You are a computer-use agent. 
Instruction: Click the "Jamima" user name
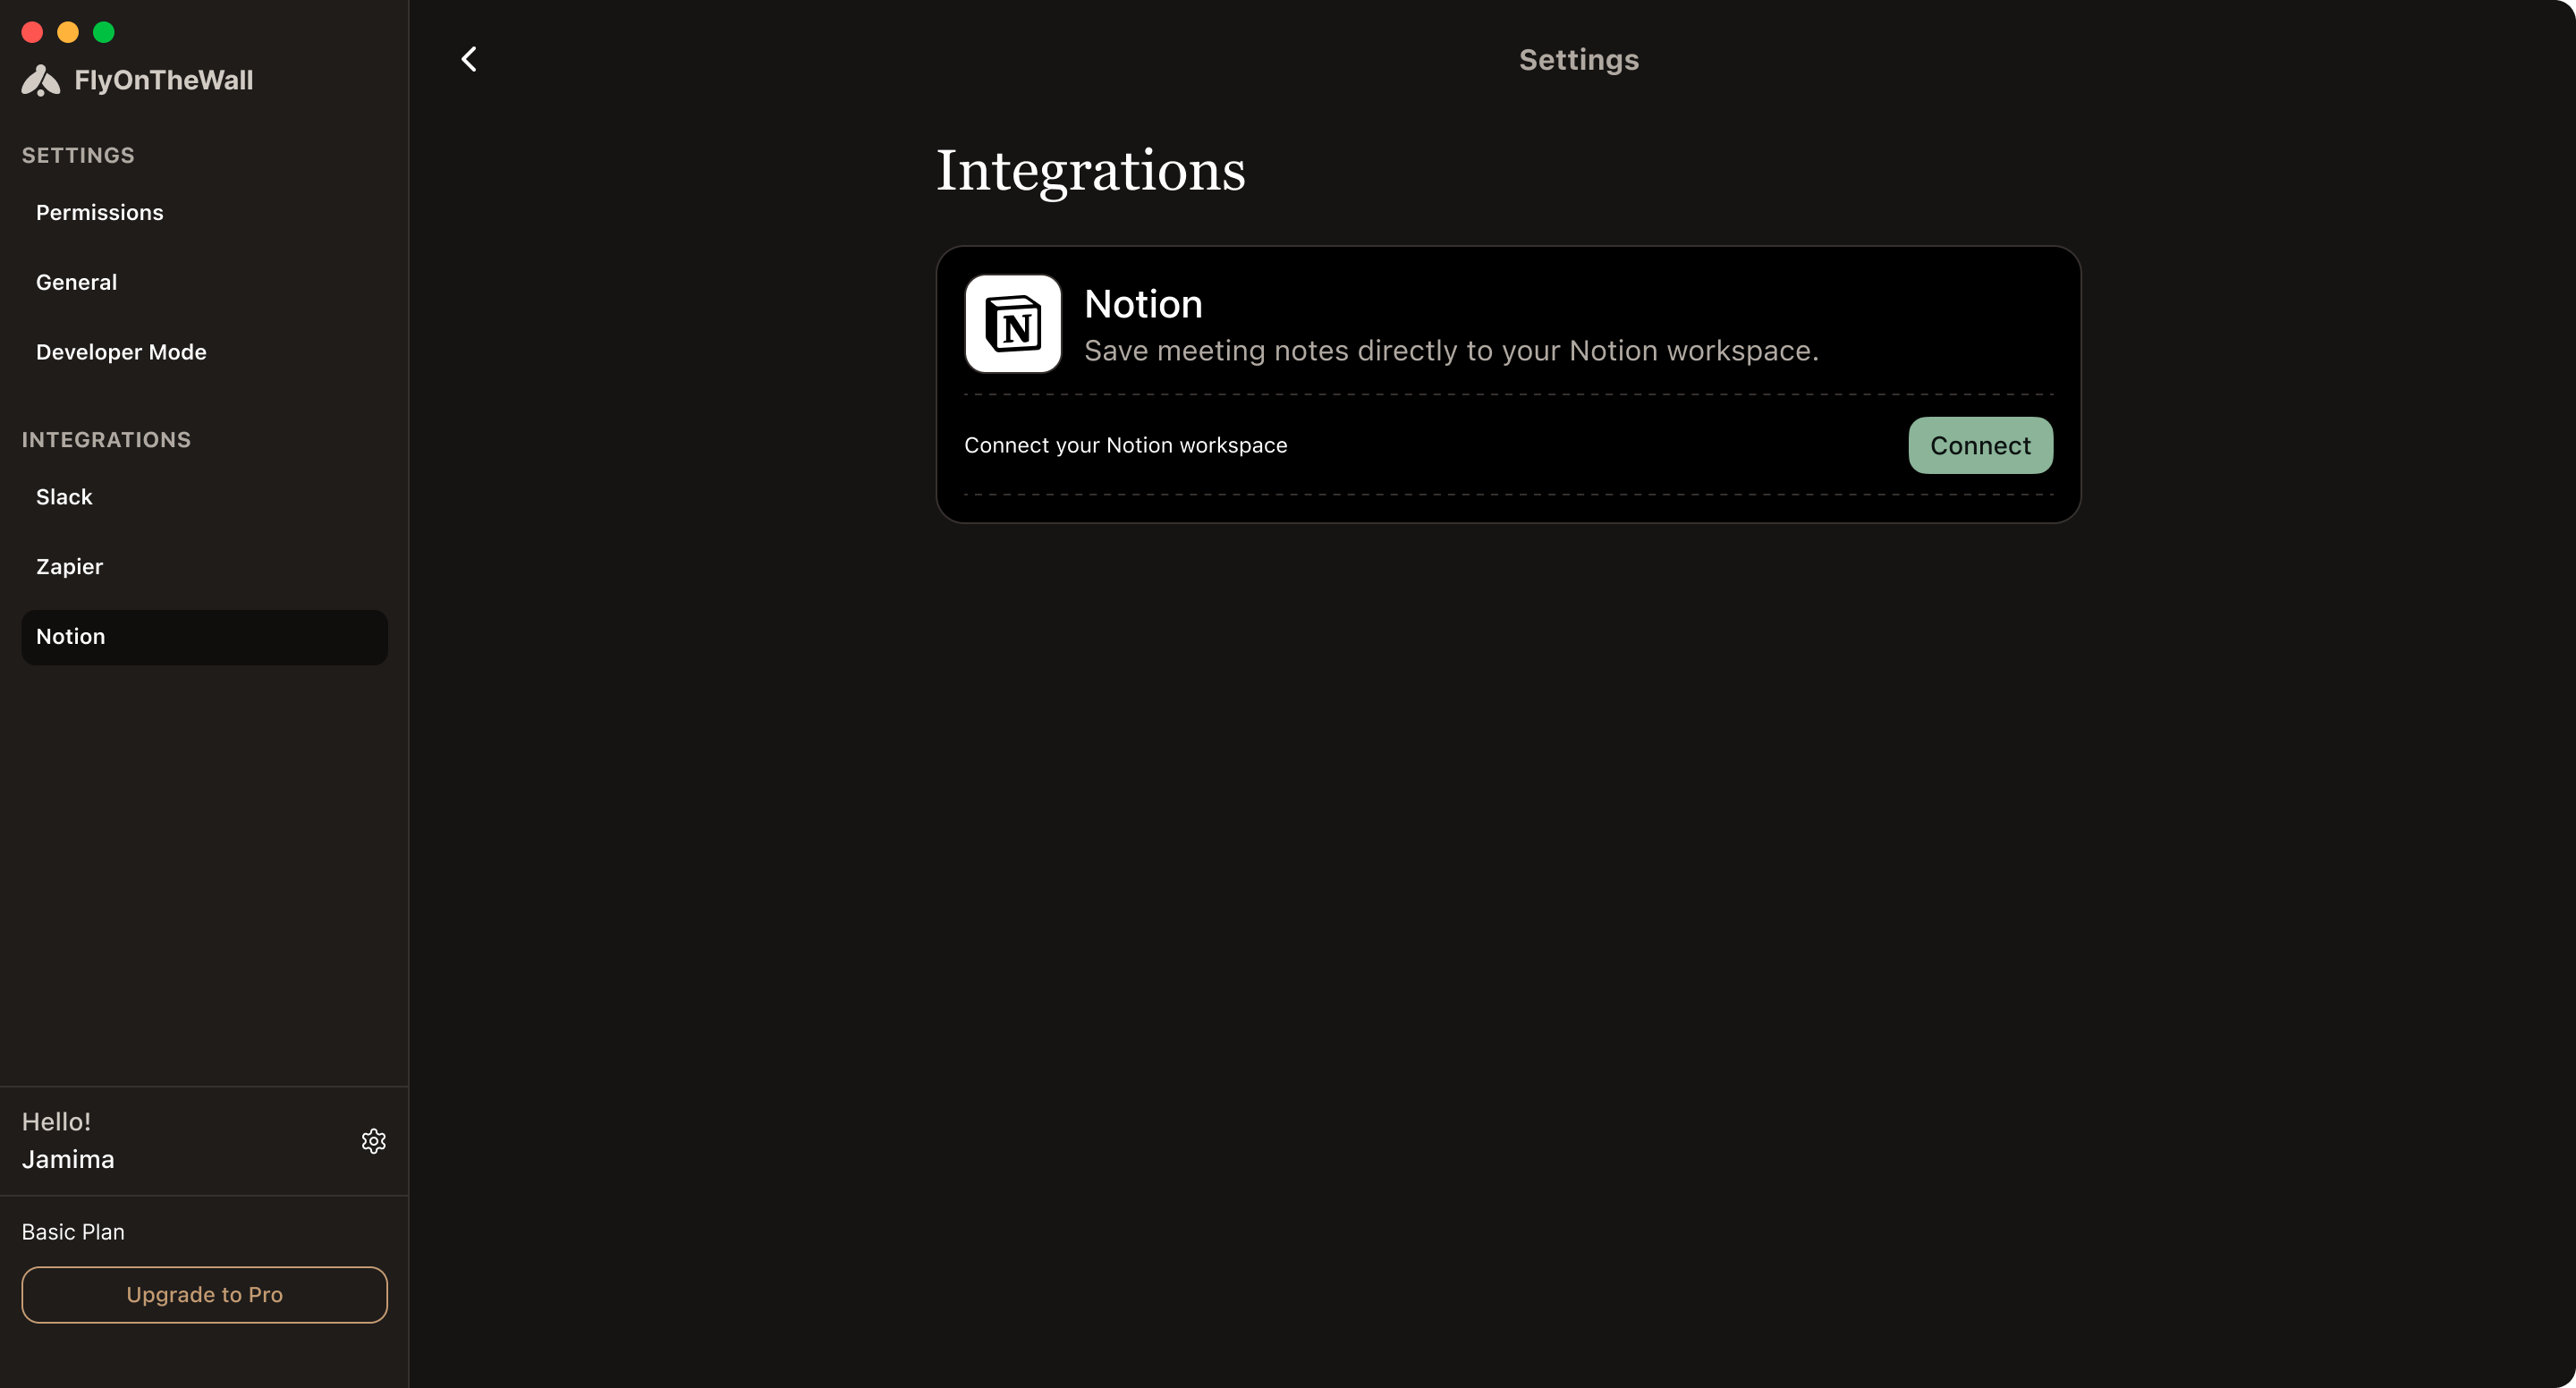pos(68,1159)
